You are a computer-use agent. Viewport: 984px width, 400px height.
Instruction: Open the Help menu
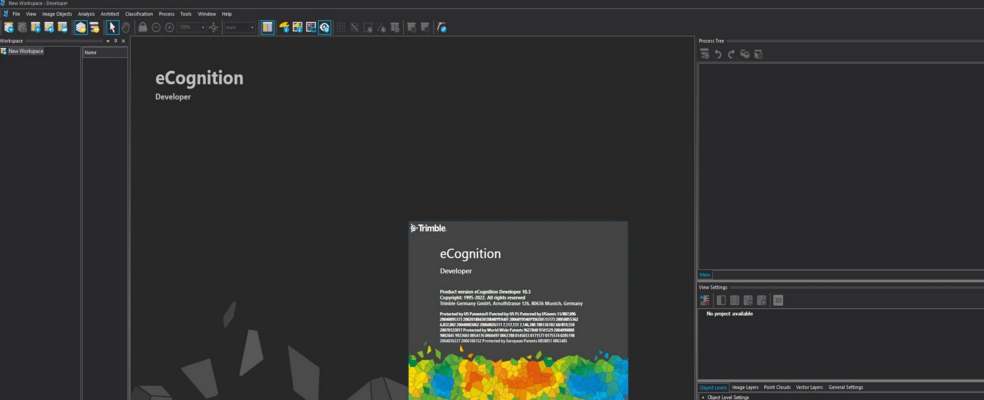tap(227, 14)
